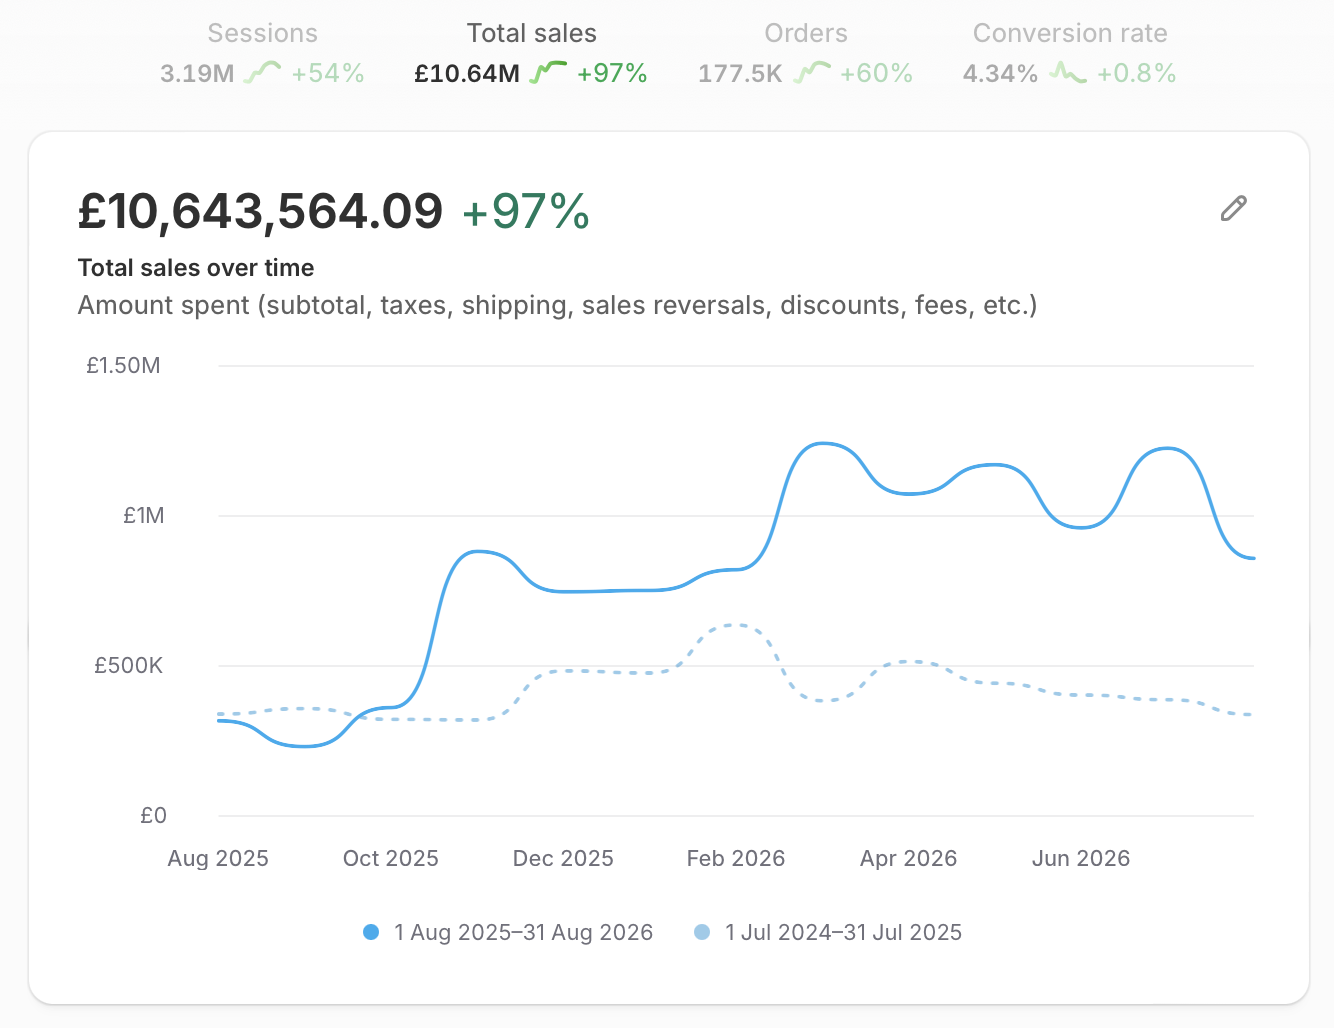This screenshot has width=1334, height=1028.
Task: Click the Total sales sparkline icon
Action: tap(548, 72)
